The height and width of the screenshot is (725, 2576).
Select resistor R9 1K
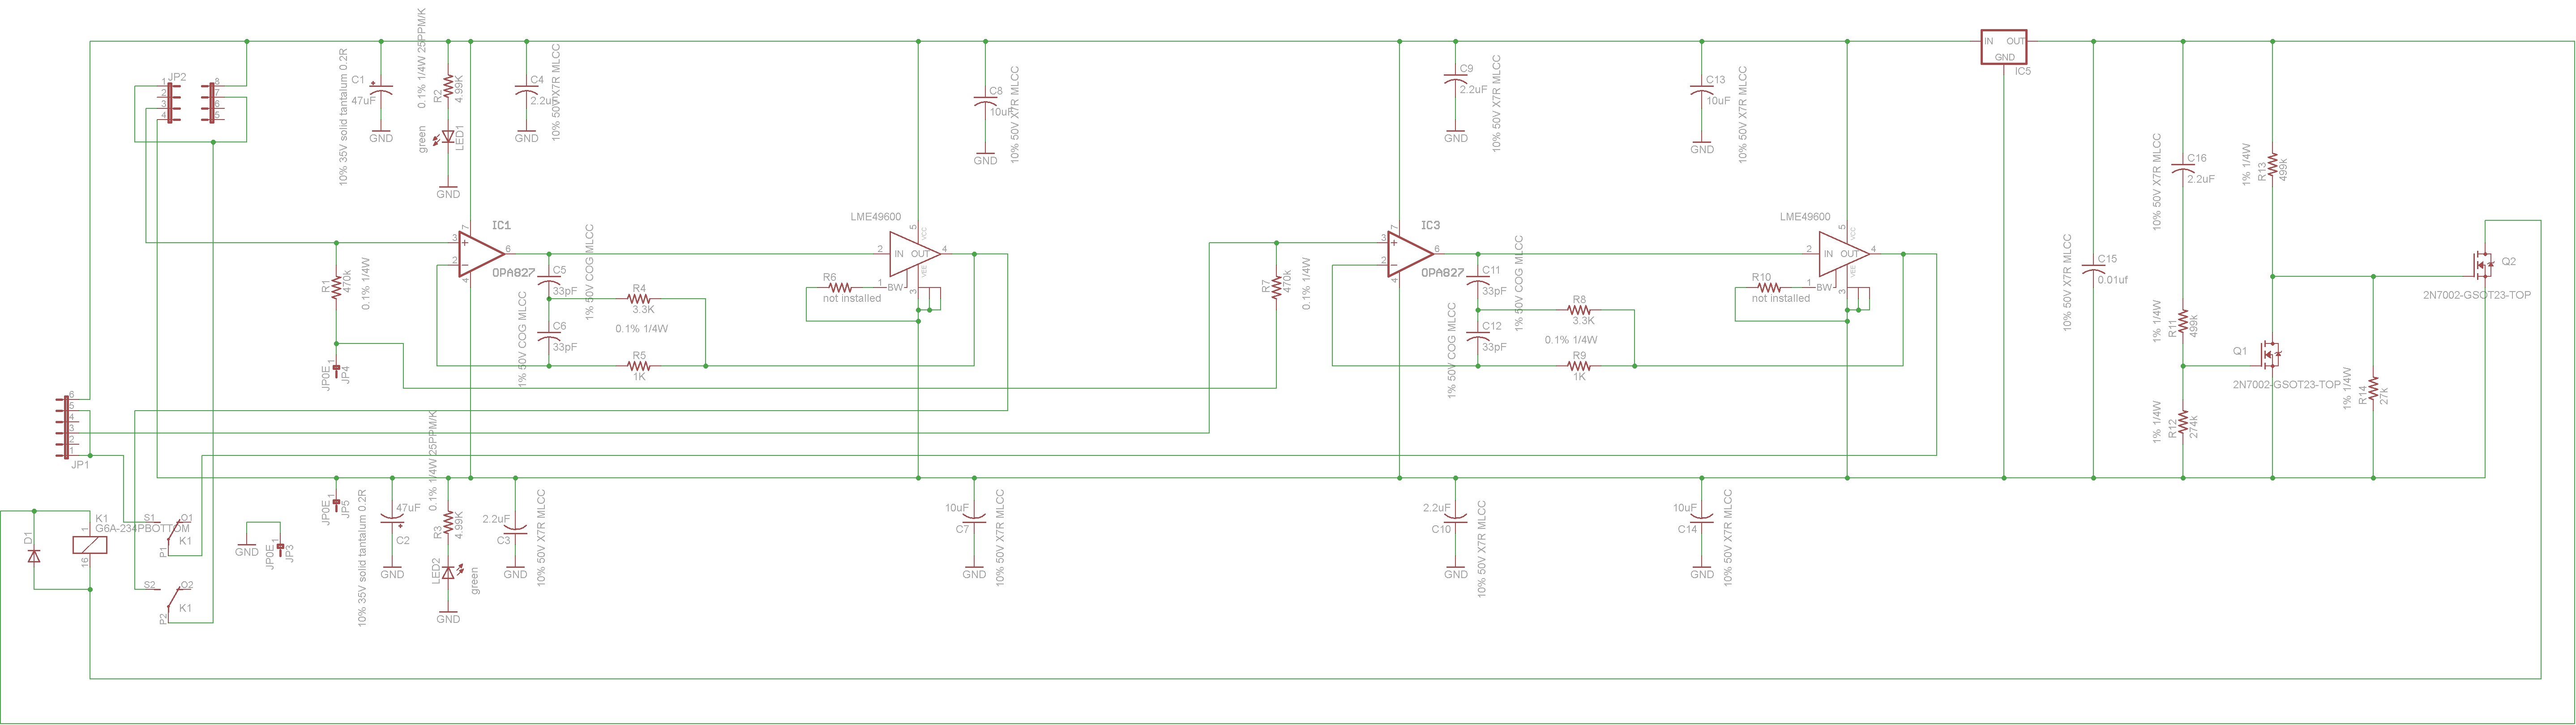tap(1579, 366)
